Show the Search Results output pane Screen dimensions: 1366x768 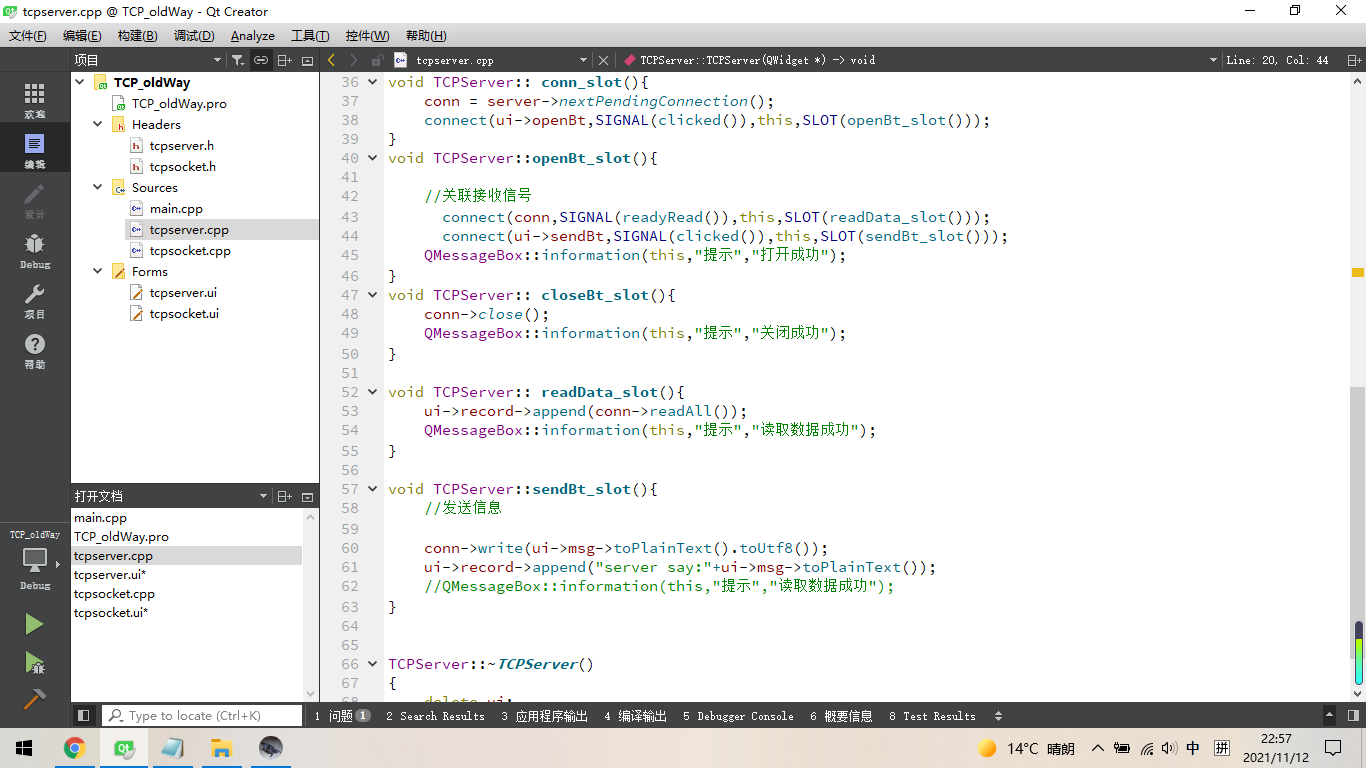435,716
